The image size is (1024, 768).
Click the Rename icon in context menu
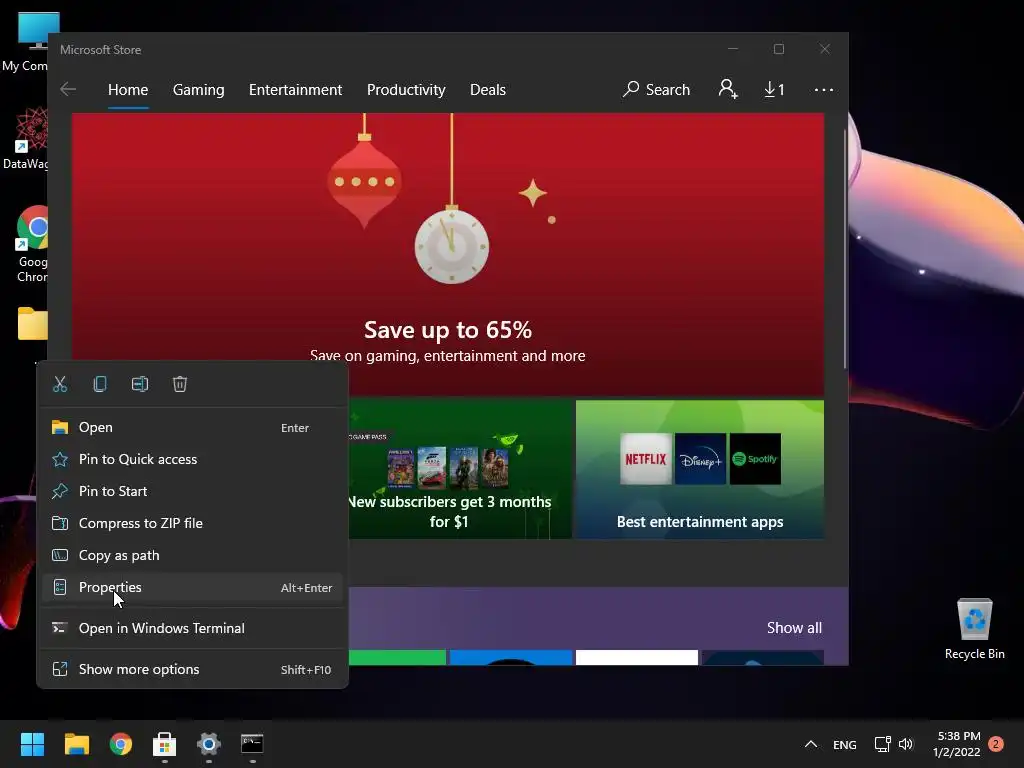point(140,384)
